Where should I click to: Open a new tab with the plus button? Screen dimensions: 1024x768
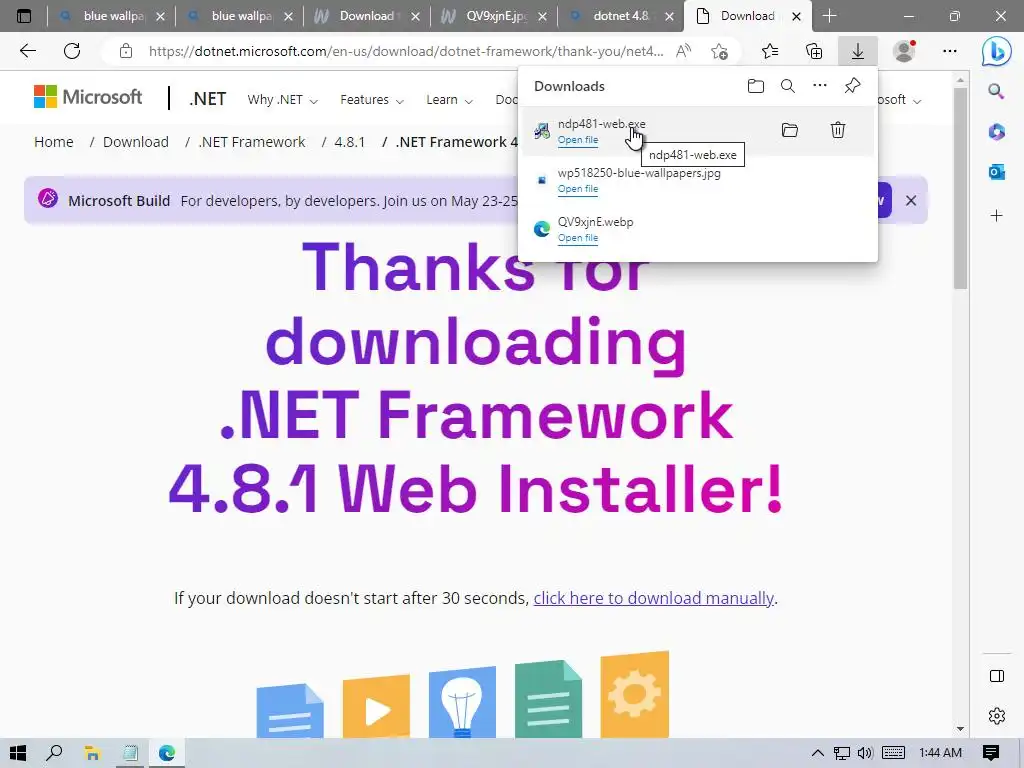click(829, 16)
